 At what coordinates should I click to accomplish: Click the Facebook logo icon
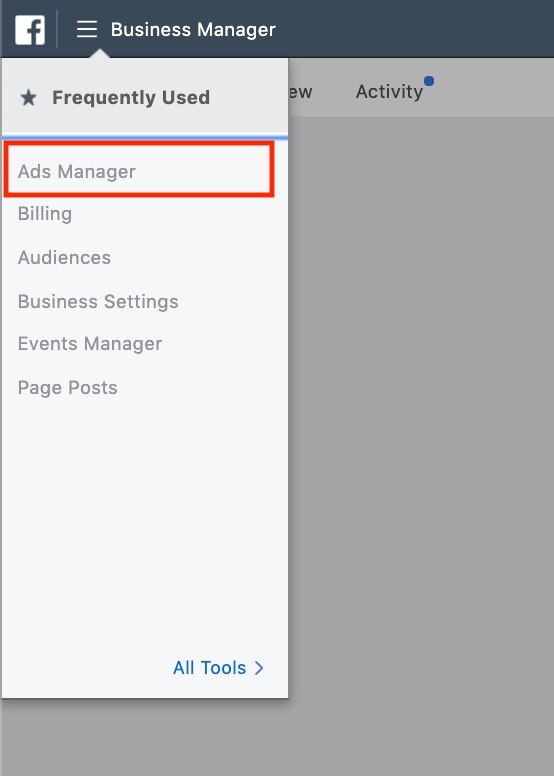point(30,30)
